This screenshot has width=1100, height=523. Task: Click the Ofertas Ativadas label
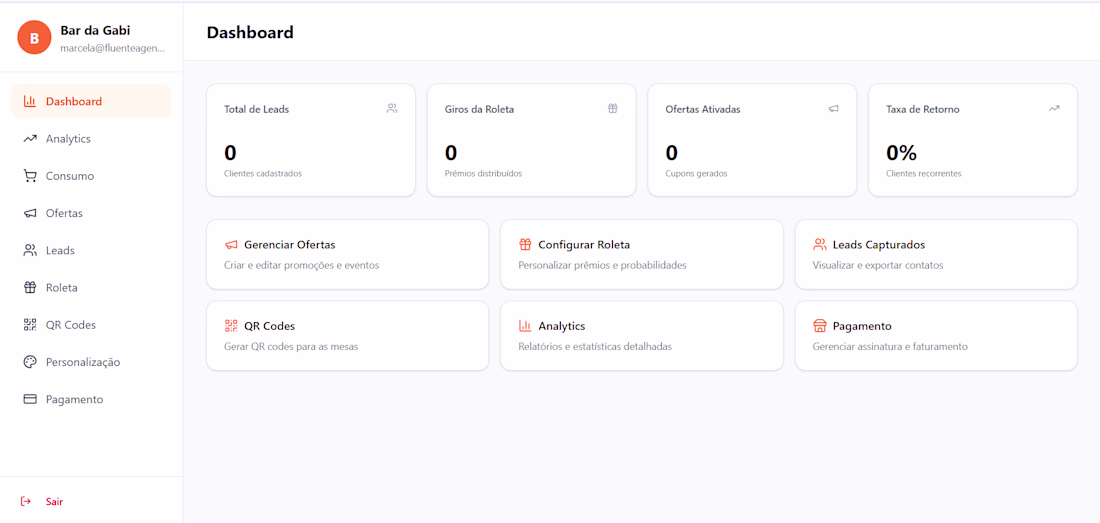[x=703, y=109]
